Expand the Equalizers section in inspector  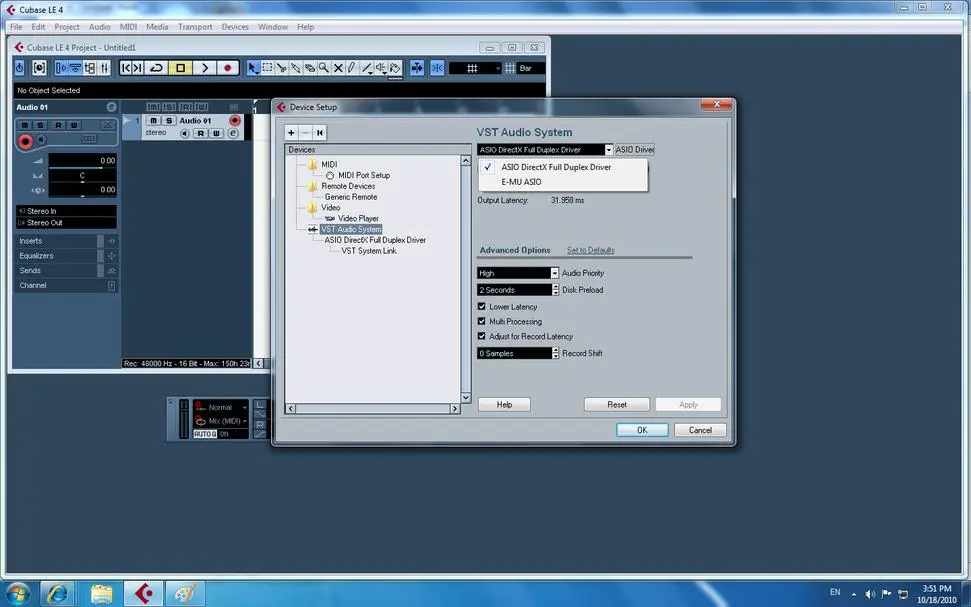36,256
